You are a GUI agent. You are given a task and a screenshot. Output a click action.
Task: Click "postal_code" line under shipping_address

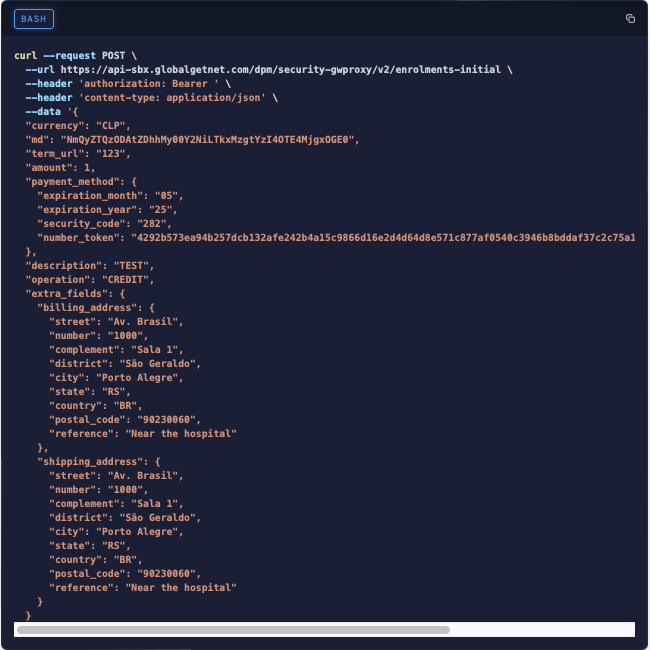click(125, 574)
